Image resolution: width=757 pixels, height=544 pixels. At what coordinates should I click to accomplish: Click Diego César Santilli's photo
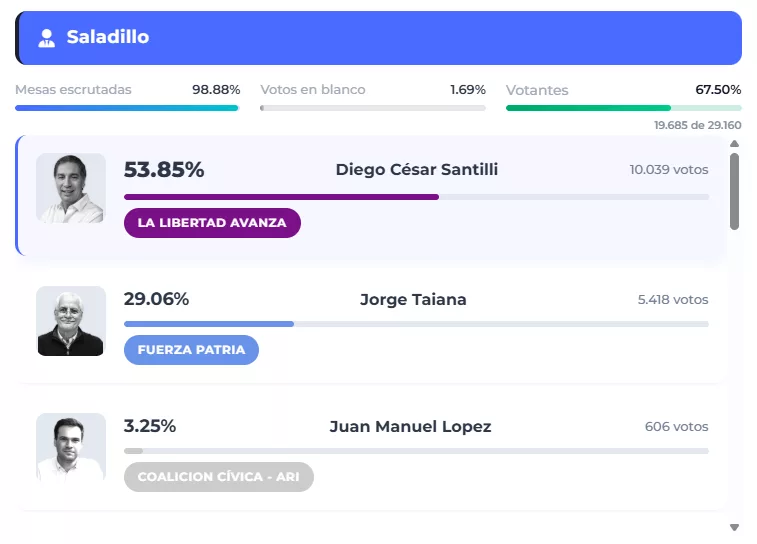point(71,188)
